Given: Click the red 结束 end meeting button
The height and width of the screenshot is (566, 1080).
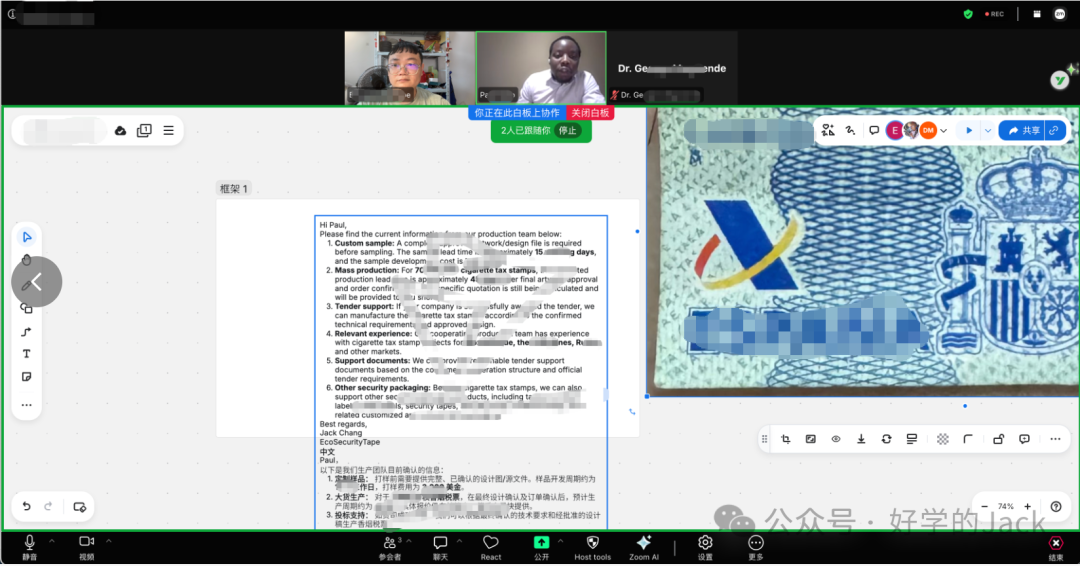Looking at the screenshot, I should click(x=1055, y=548).
